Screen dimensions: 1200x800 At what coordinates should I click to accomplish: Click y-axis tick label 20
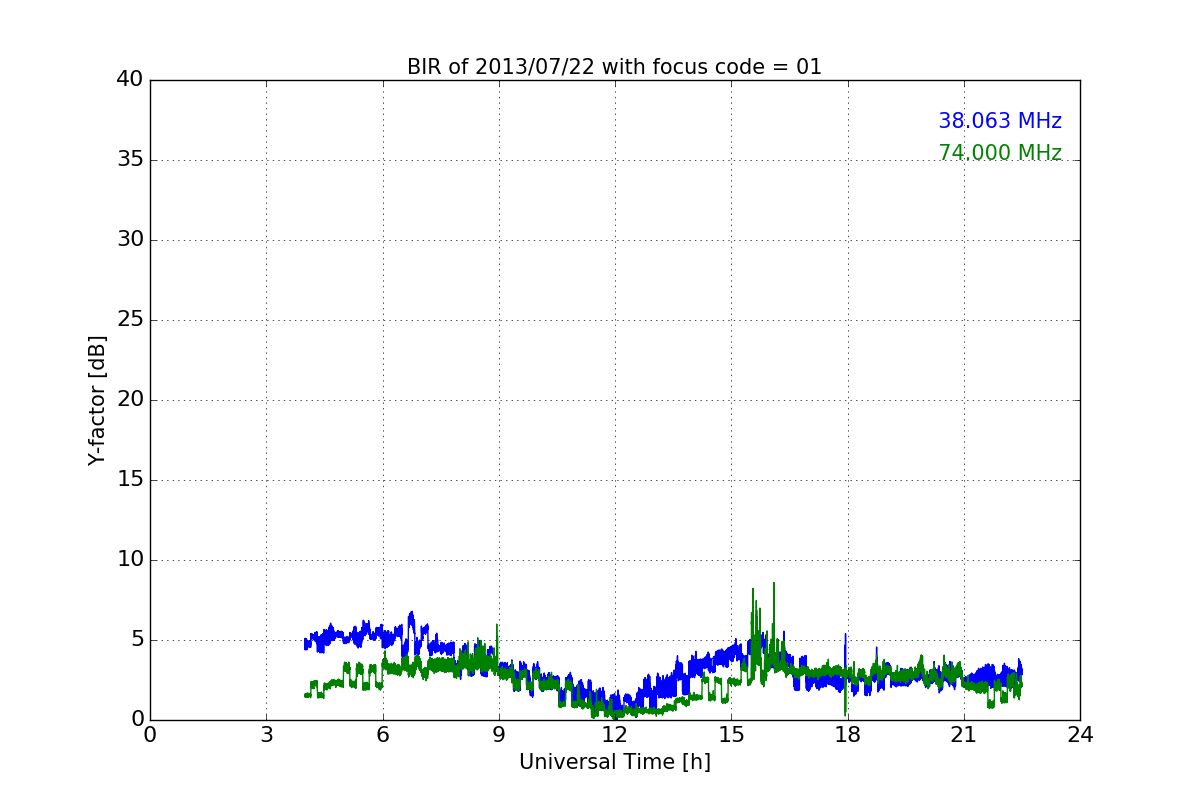click(x=130, y=400)
